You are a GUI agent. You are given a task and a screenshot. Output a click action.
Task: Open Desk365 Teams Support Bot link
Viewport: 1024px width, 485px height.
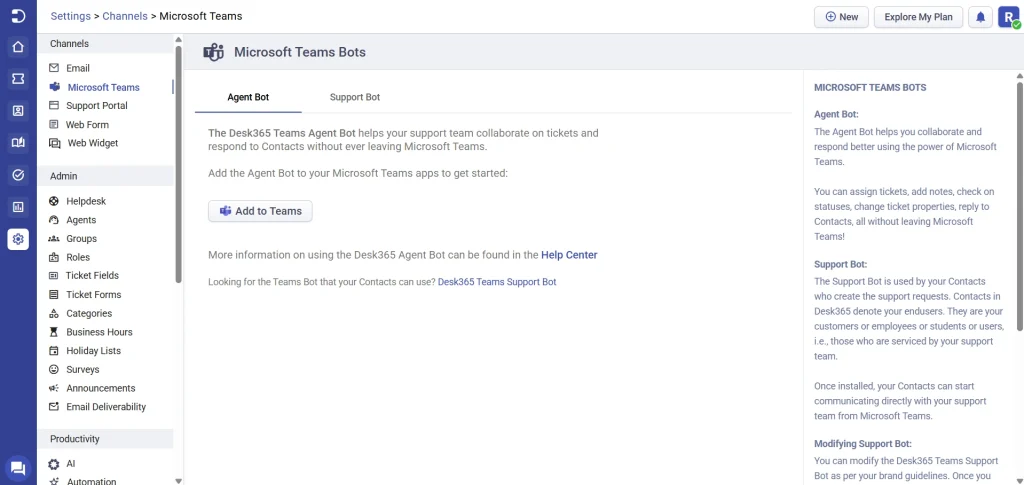pyautogui.click(x=497, y=282)
